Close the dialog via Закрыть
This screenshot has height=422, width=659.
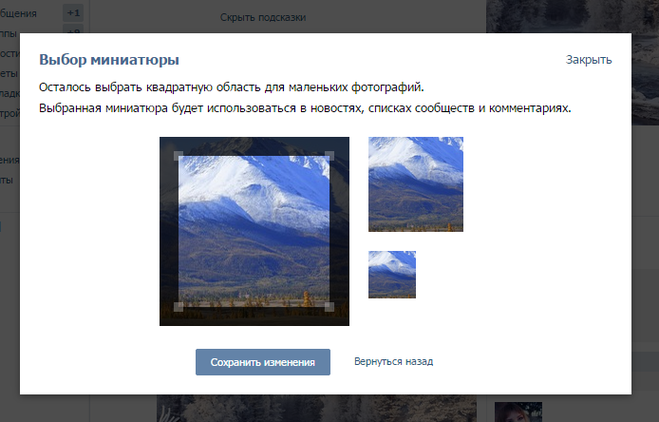[x=588, y=60]
